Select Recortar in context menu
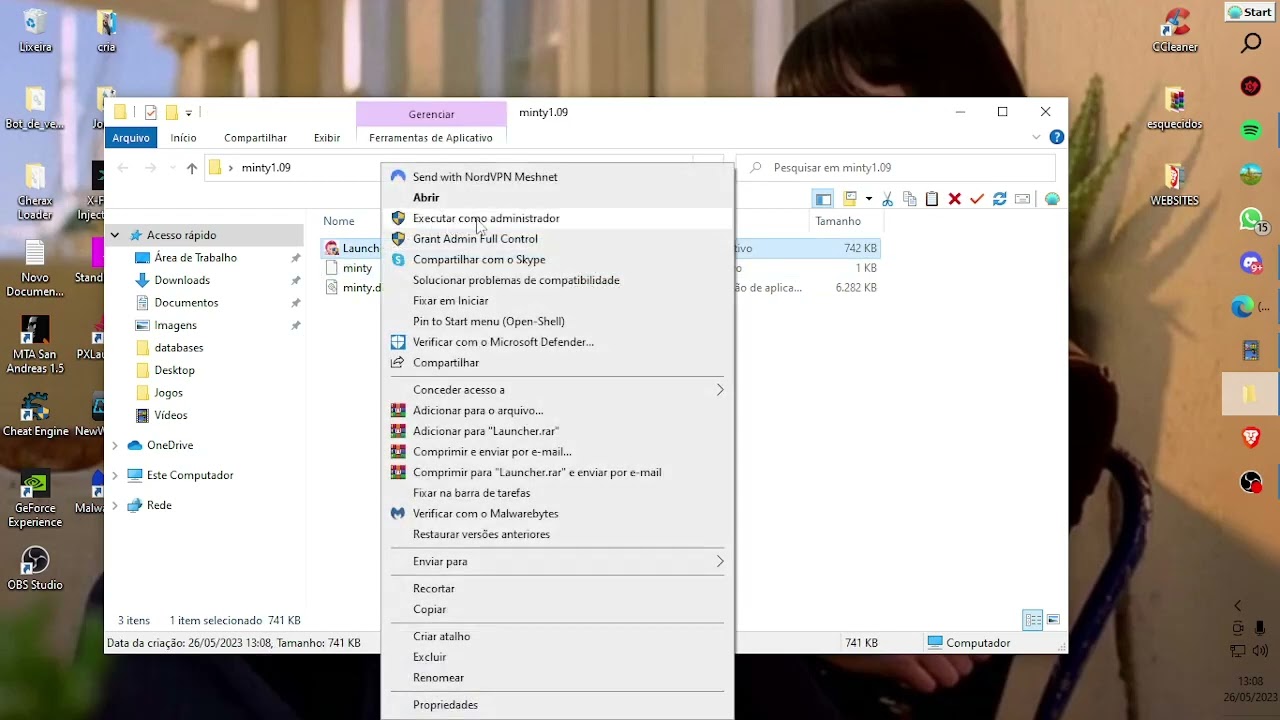Image resolution: width=1280 pixels, height=720 pixels. click(x=557, y=589)
